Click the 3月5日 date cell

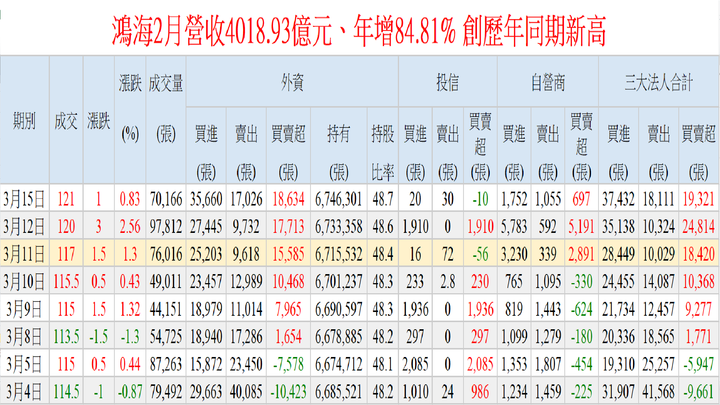pos(24,365)
